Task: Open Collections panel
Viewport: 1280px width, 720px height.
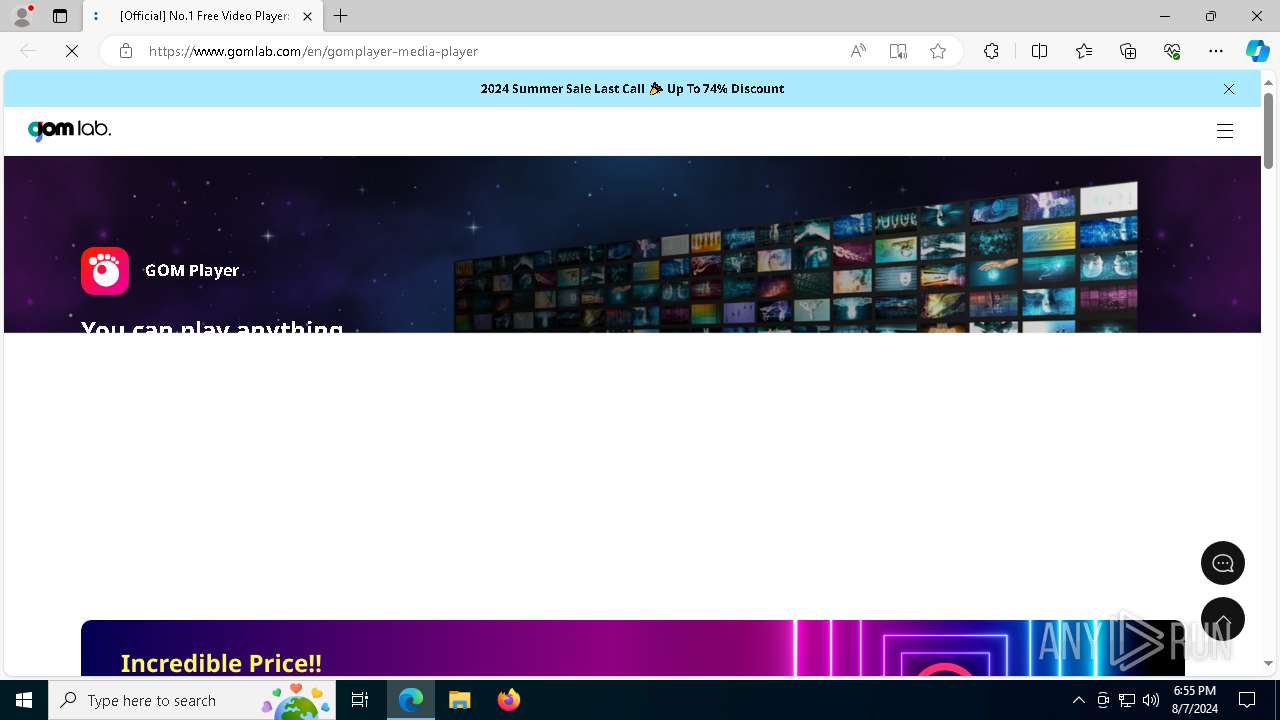Action: pos(1128,51)
